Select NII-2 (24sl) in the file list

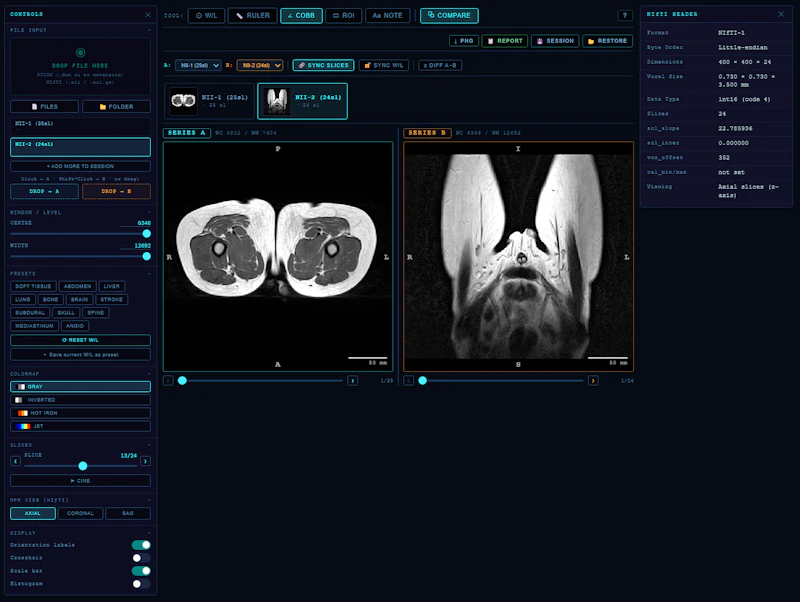pyautogui.click(x=81, y=147)
